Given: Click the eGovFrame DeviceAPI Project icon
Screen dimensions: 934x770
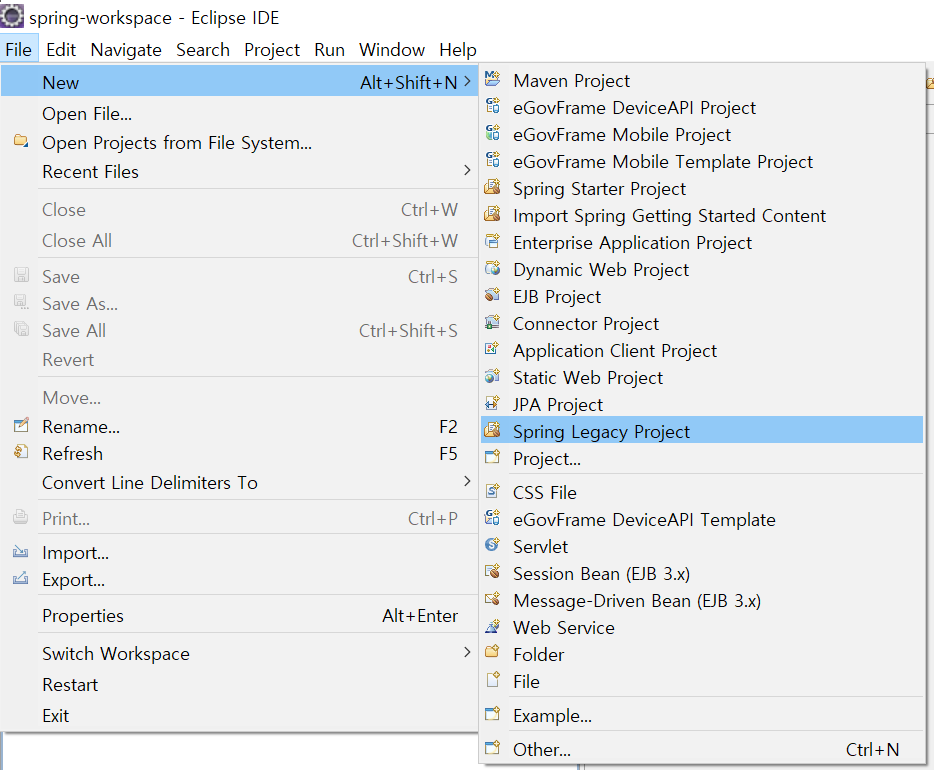Looking at the screenshot, I should (493, 106).
